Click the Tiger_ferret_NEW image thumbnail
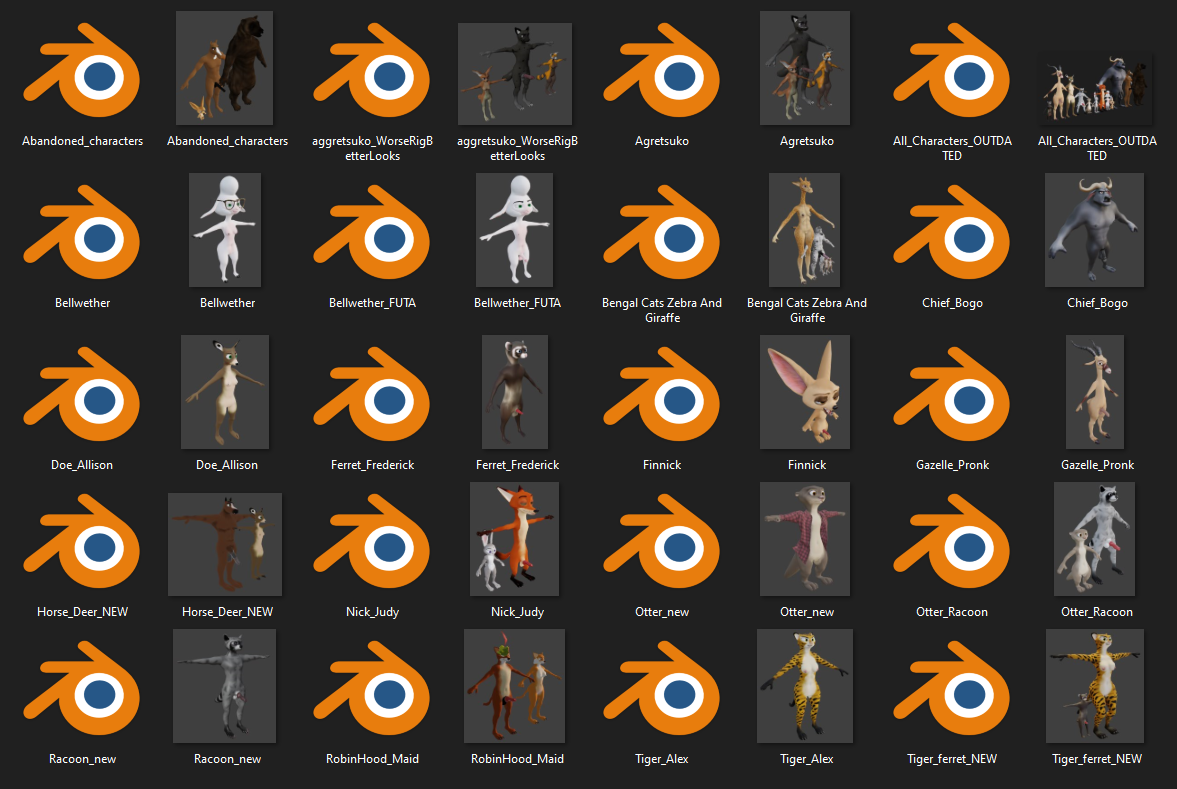The image size is (1177, 789). [x=1094, y=686]
